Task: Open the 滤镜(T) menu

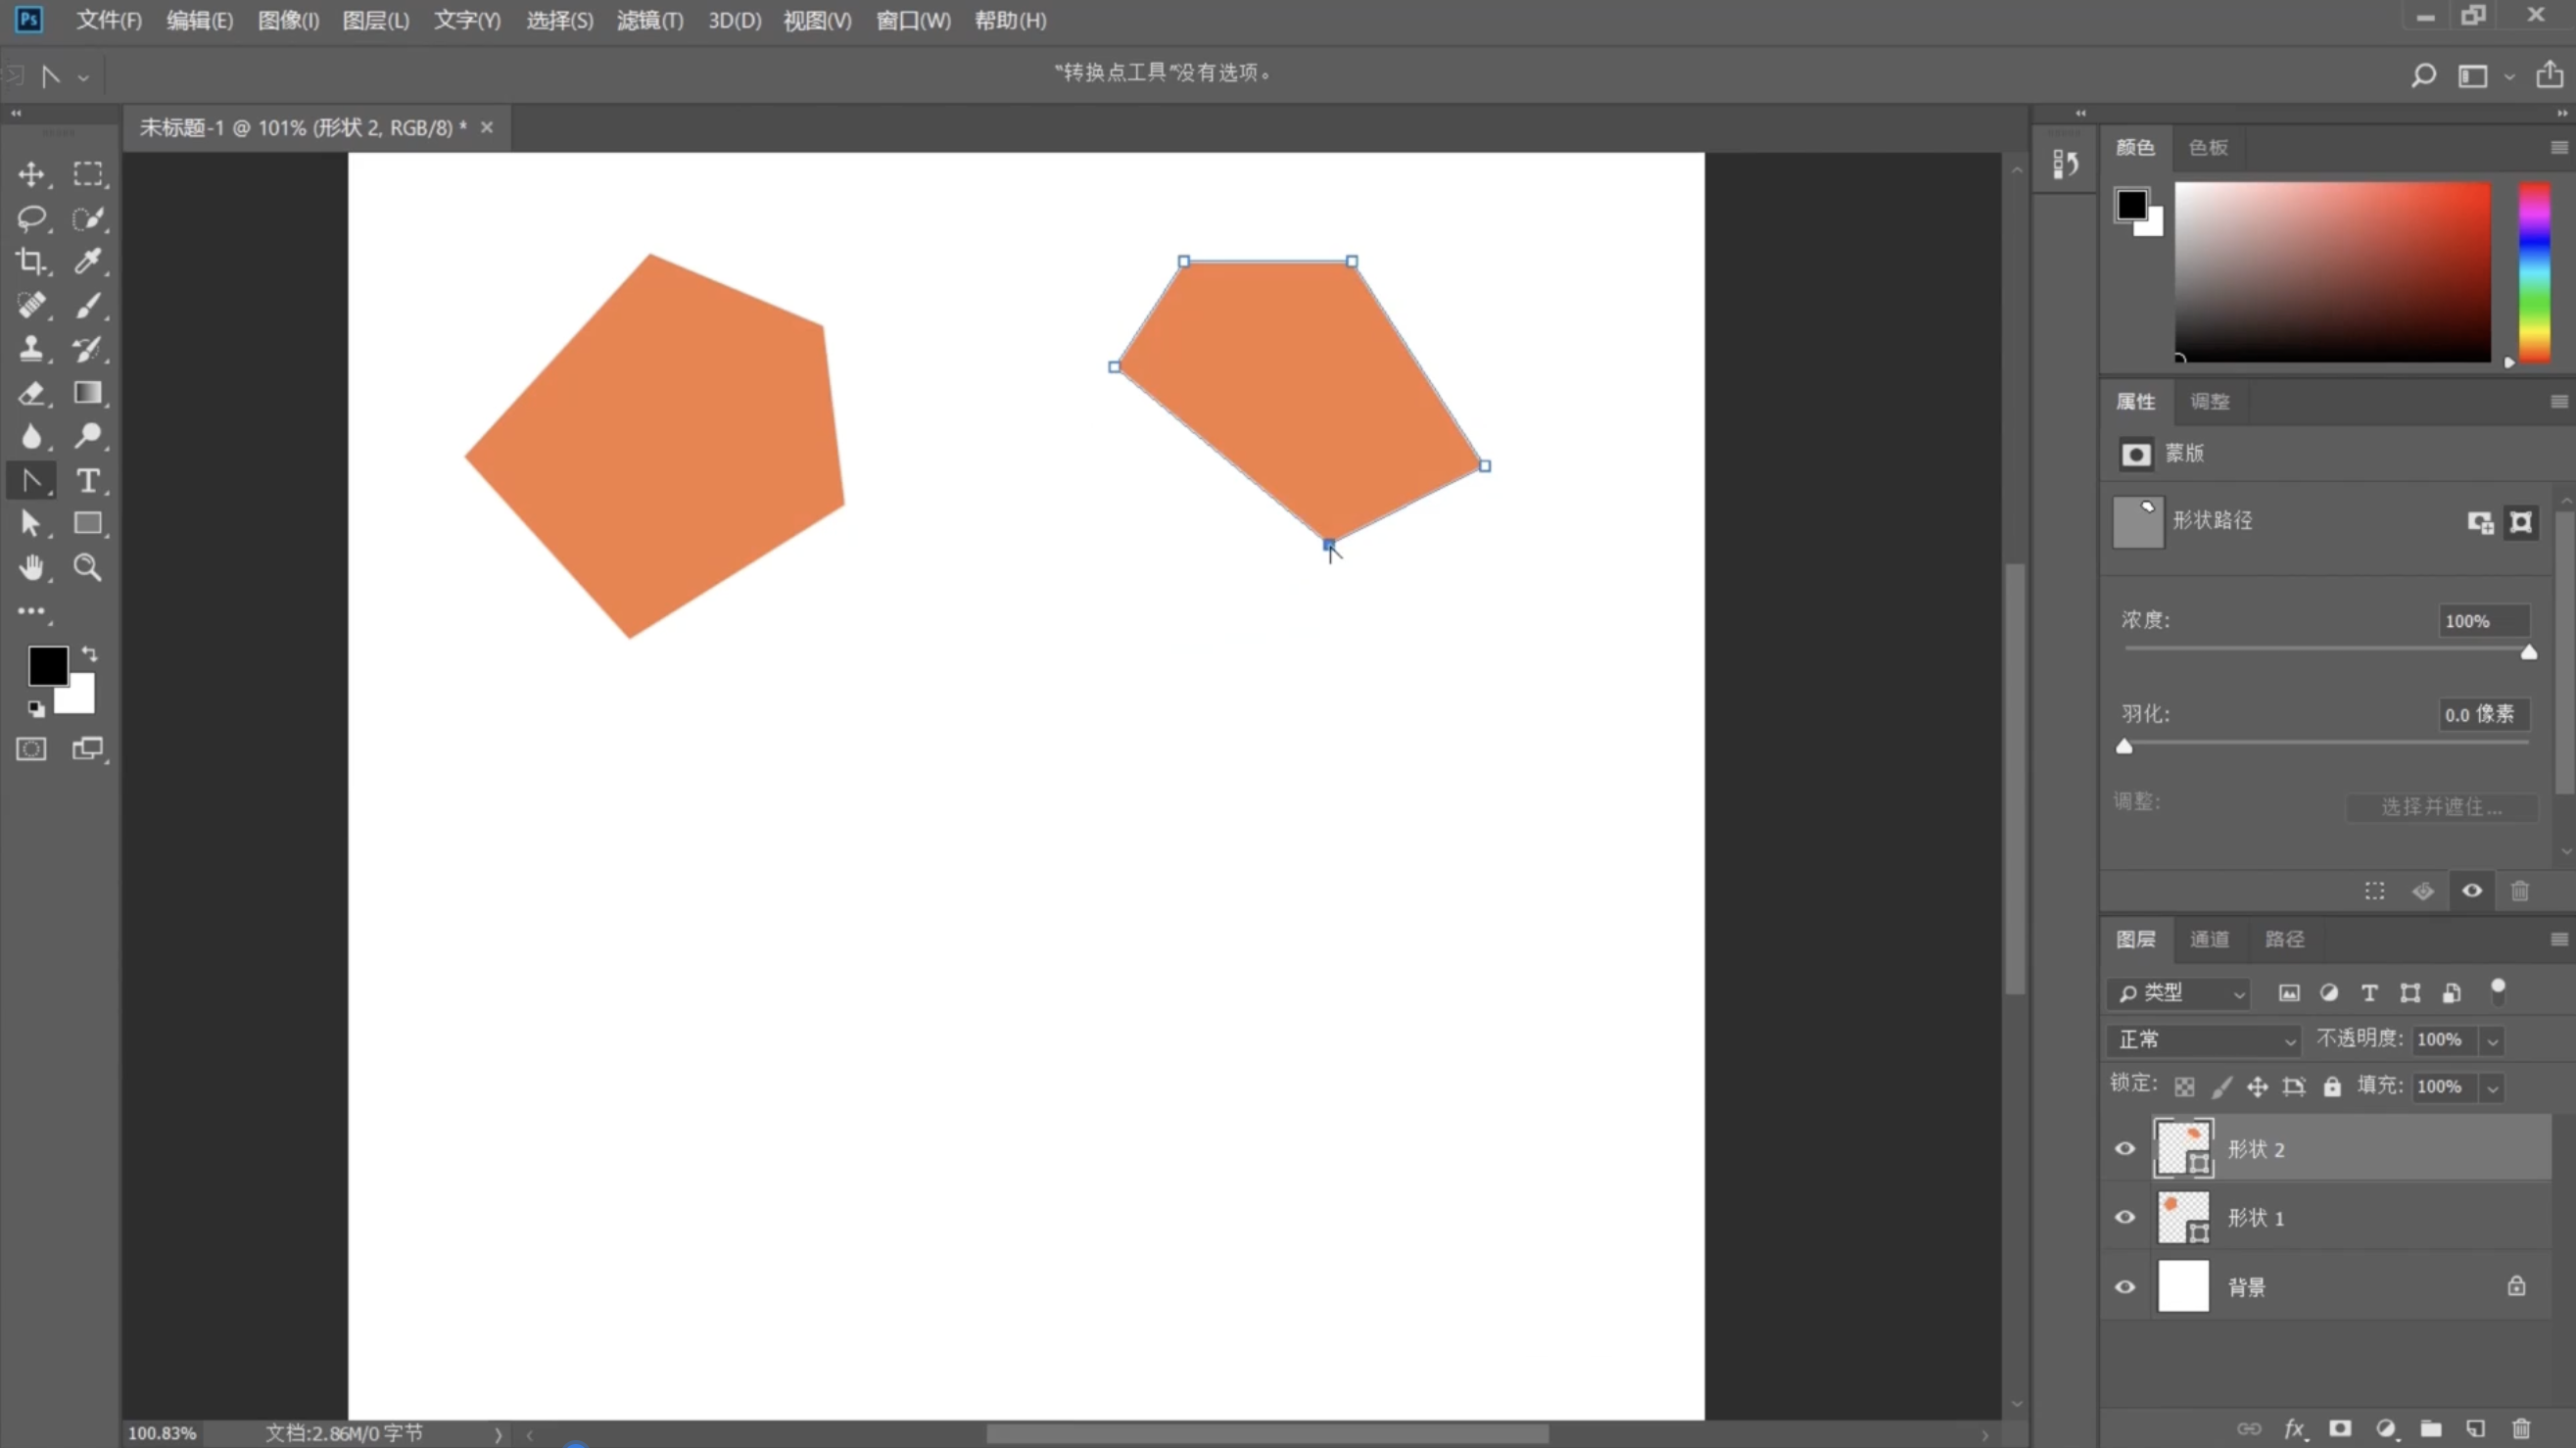Action: tap(649, 20)
